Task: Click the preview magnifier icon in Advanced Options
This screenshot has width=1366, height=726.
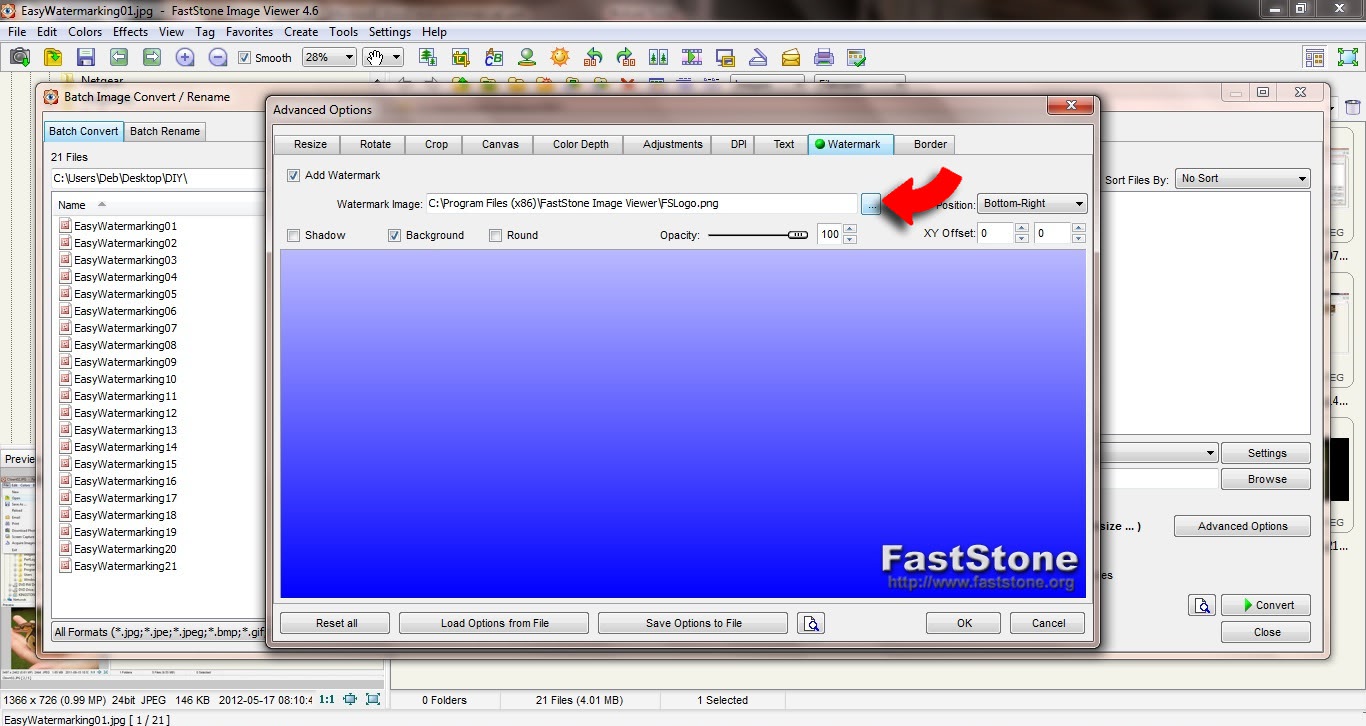Action: point(811,623)
